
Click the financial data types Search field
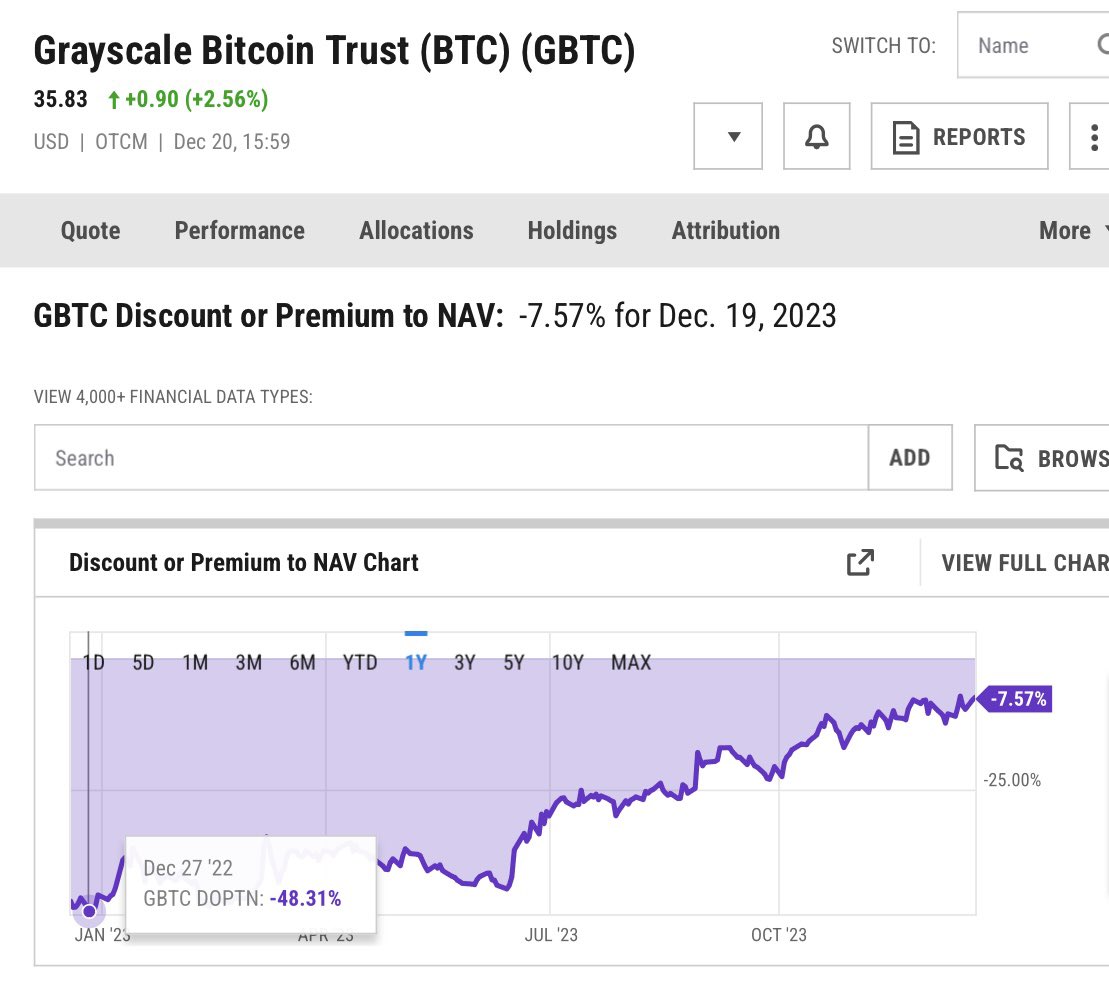[451, 458]
